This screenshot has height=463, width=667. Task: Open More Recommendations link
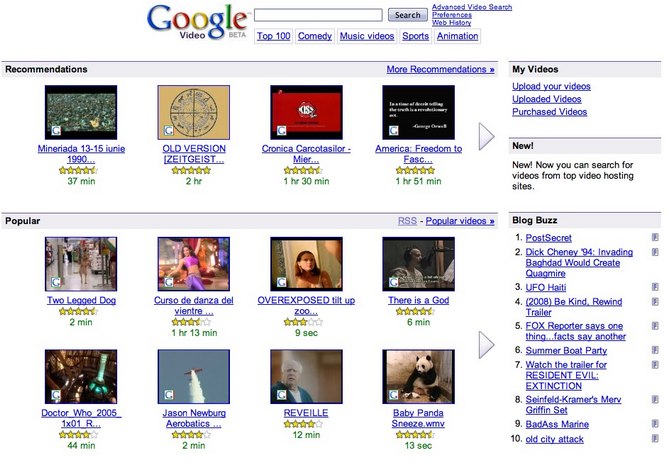coord(440,69)
